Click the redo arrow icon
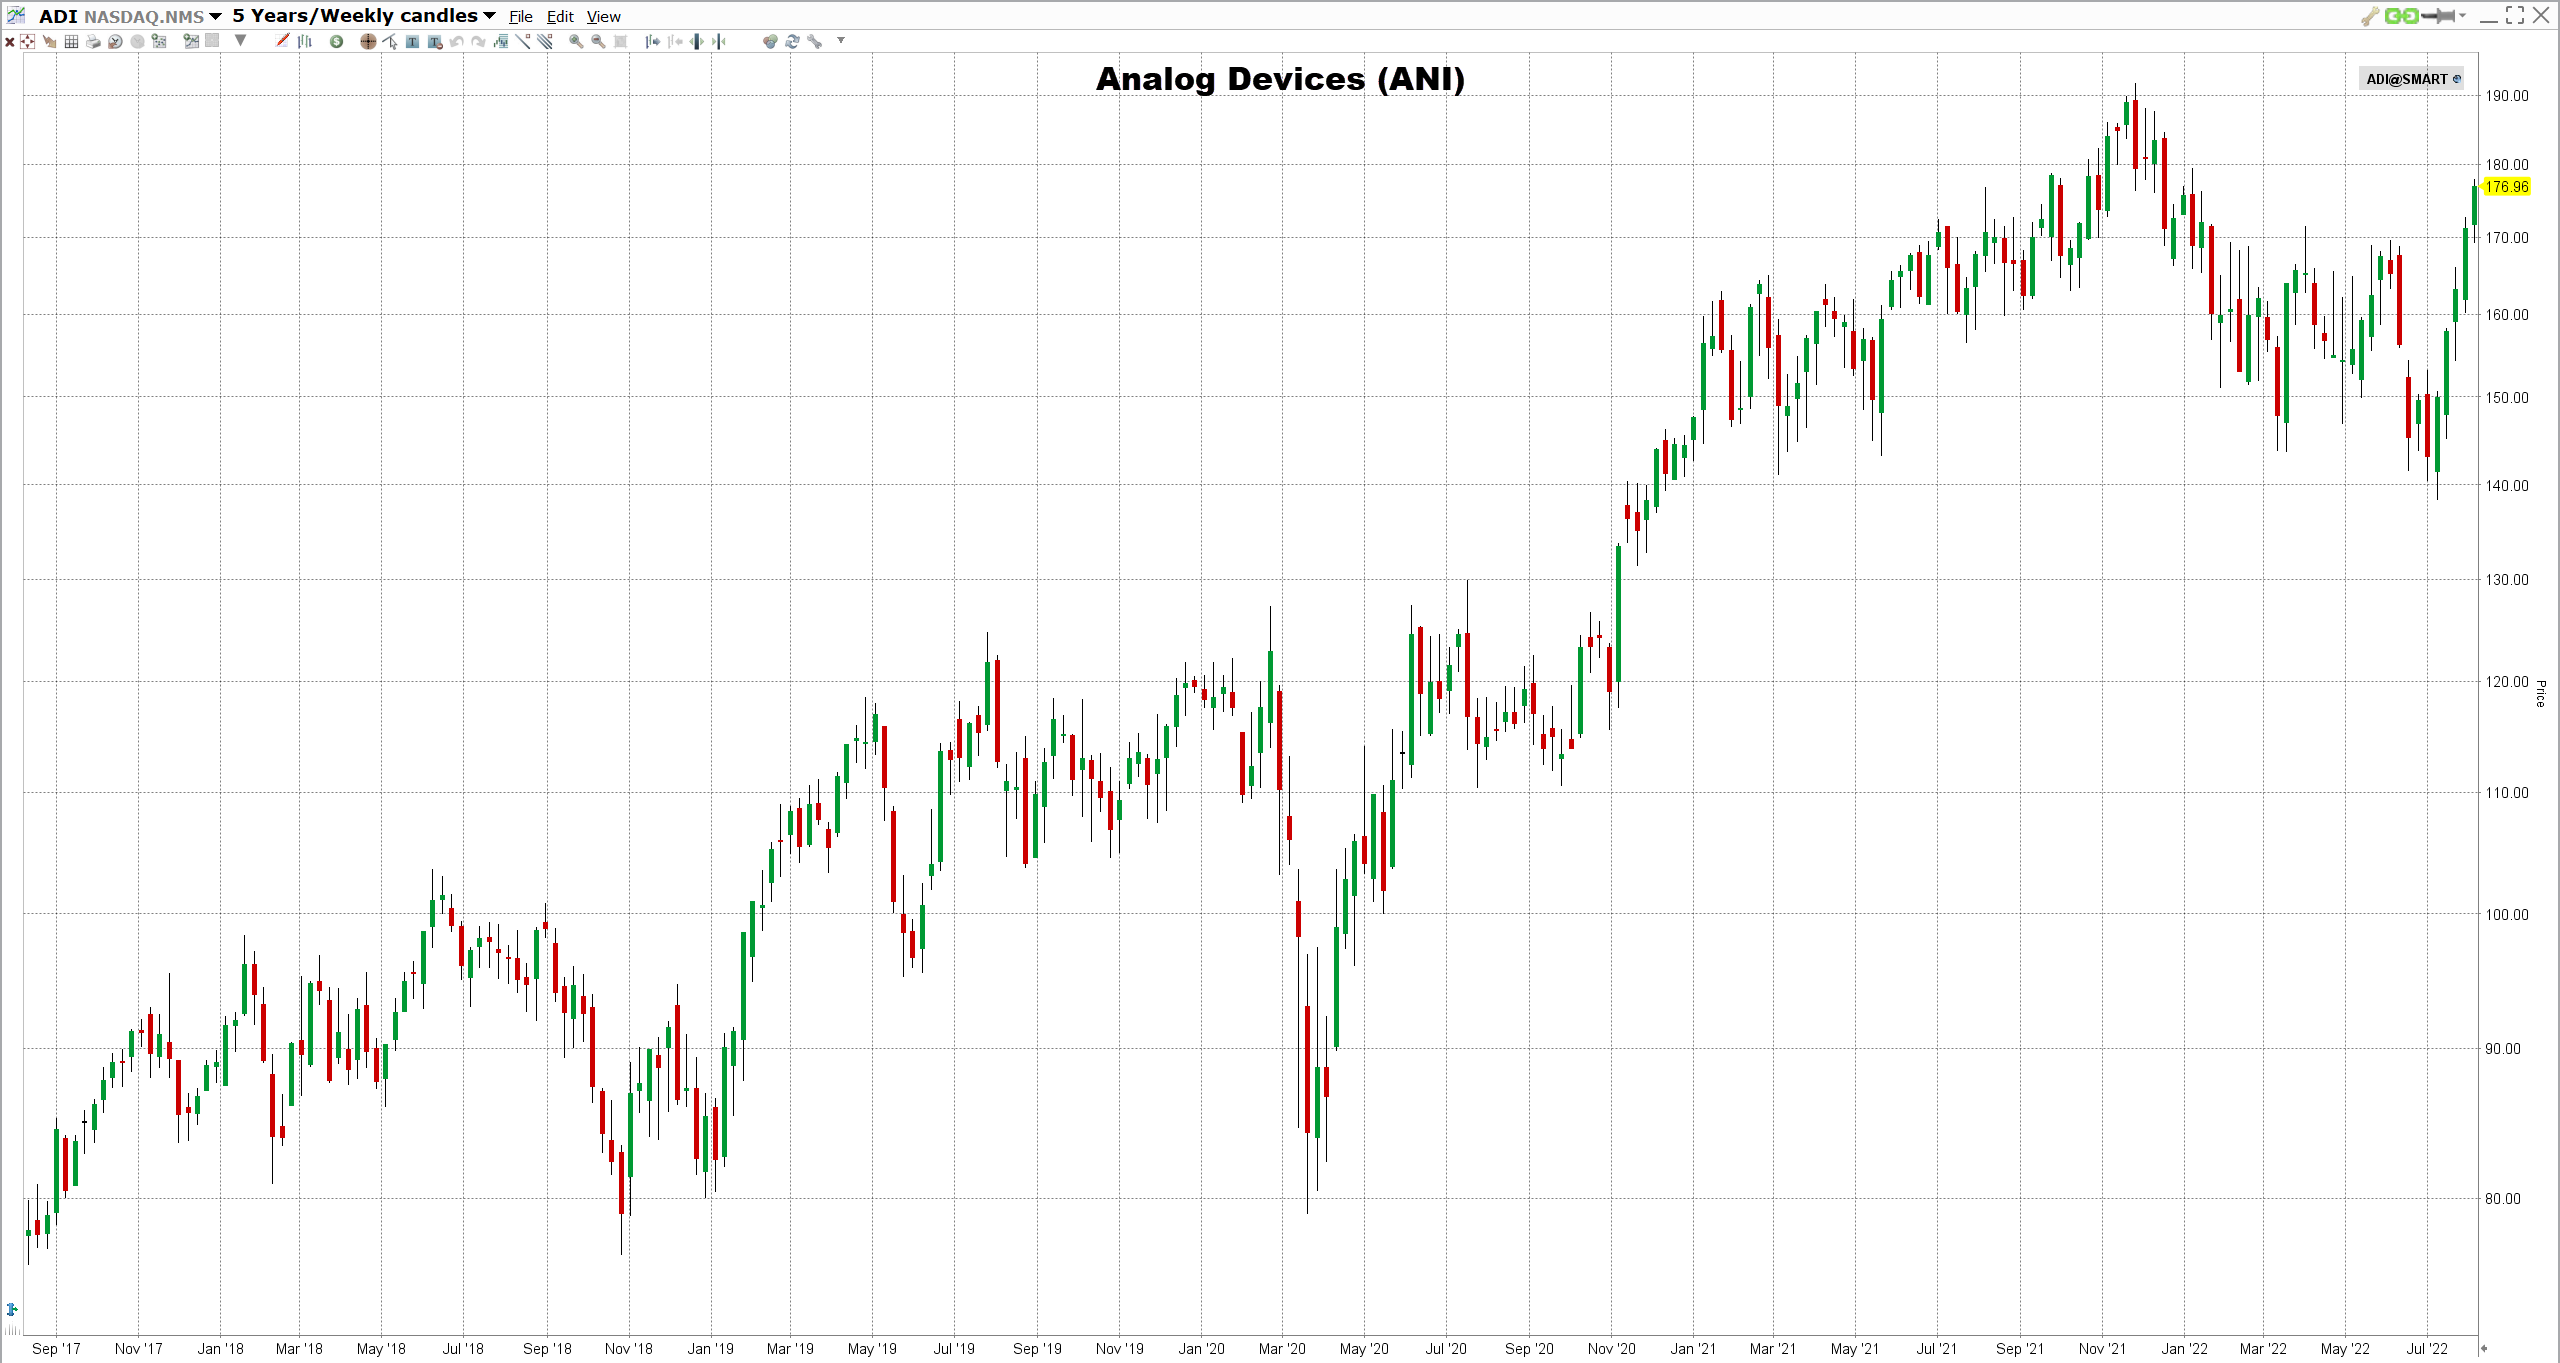 pyautogui.click(x=478, y=41)
